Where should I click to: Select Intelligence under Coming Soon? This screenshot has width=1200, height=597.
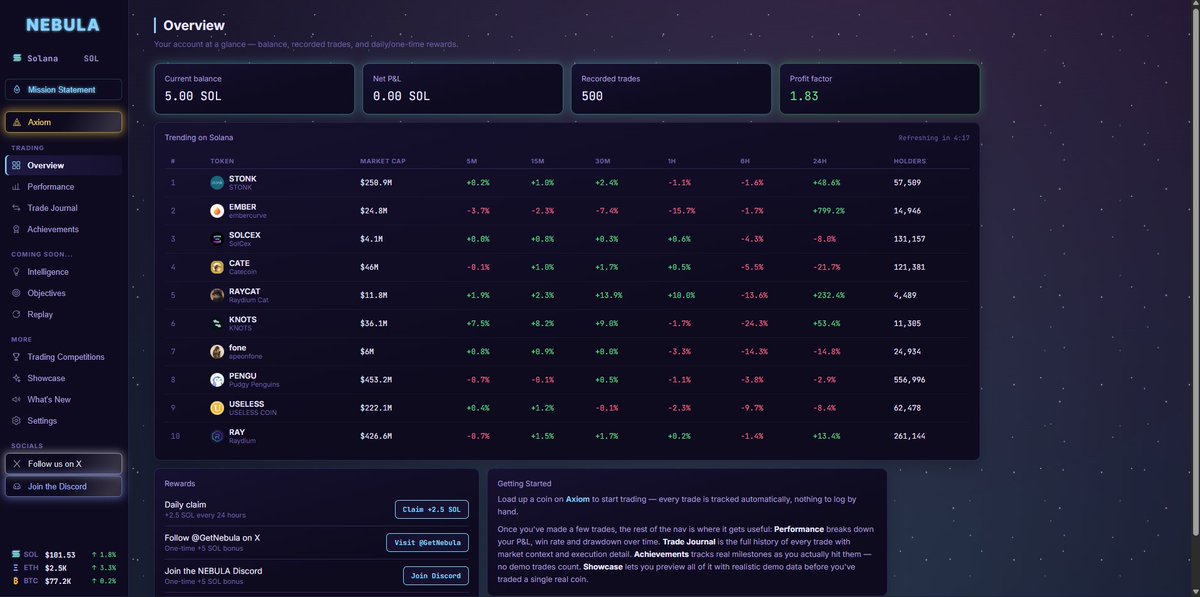[x=63, y=272]
